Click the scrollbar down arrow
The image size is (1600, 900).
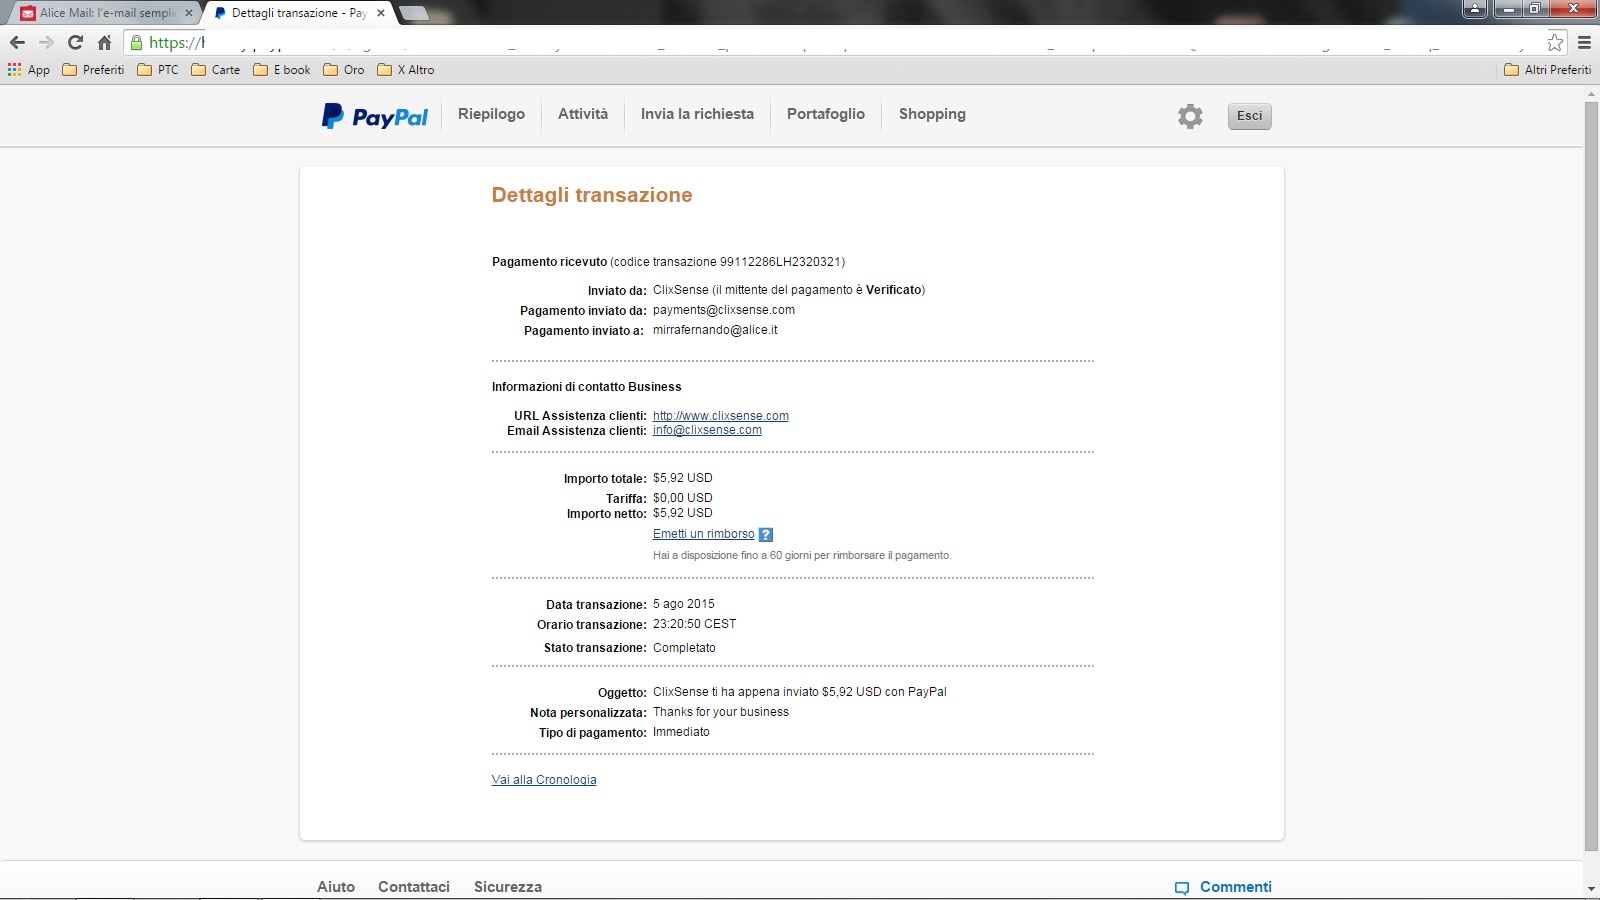click(x=1591, y=889)
